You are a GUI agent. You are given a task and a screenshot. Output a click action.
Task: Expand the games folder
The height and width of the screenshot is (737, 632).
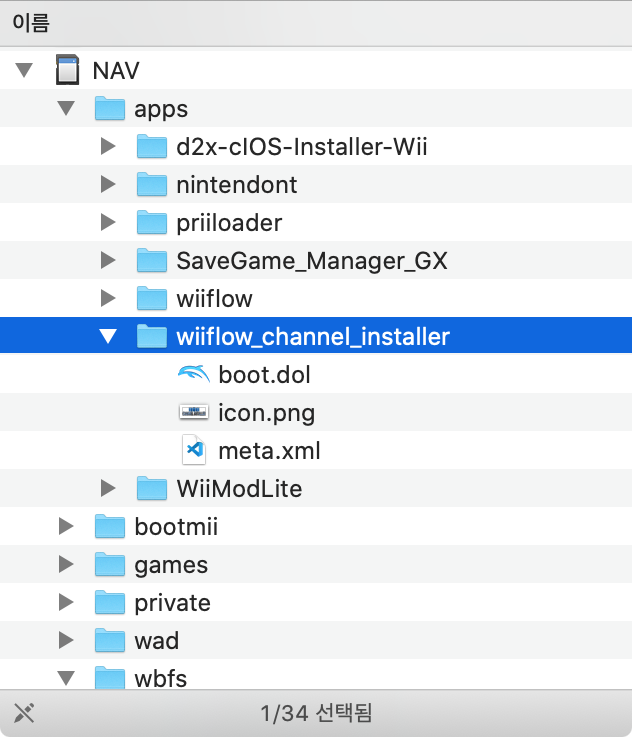(x=66, y=565)
